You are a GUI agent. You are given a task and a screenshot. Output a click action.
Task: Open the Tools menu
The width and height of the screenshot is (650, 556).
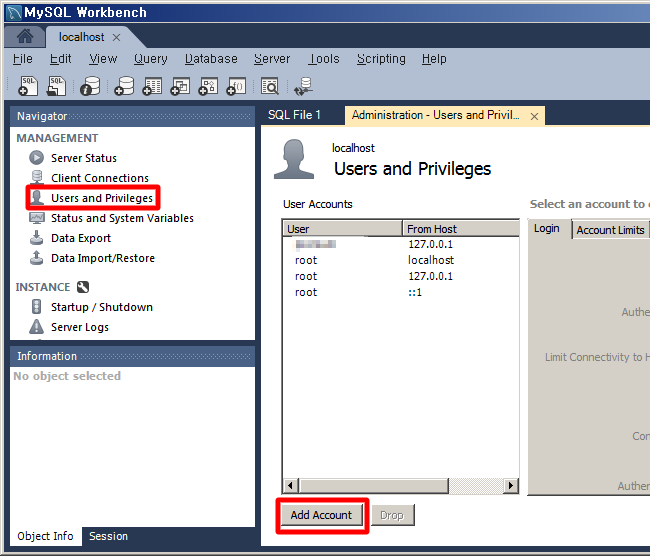click(x=324, y=59)
